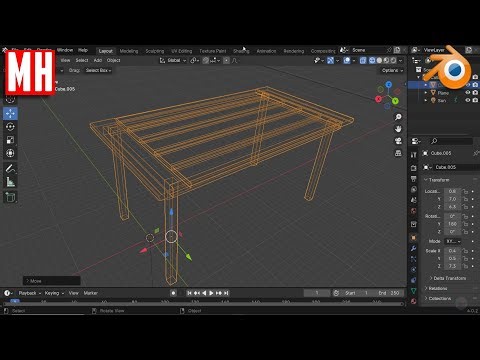This screenshot has height=360, width=480.
Task: Expand the Plane object in outliner
Action: (x=426, y=93)
